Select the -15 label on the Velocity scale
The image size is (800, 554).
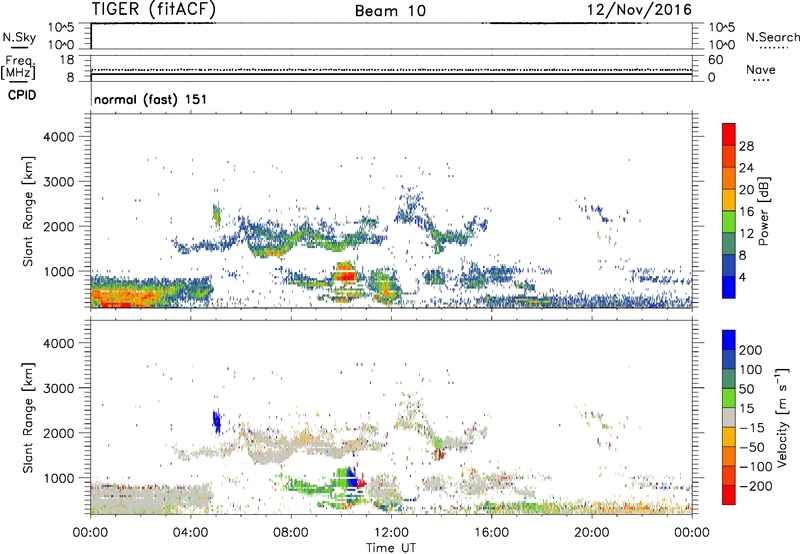tap(752, 427)
